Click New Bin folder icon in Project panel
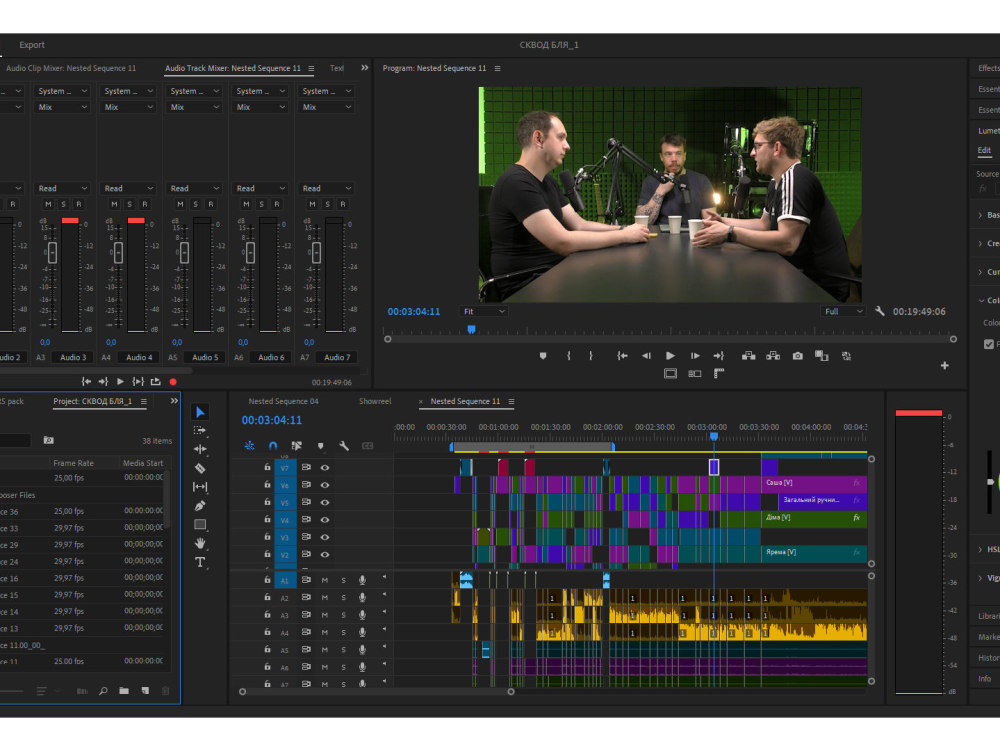 124,691
